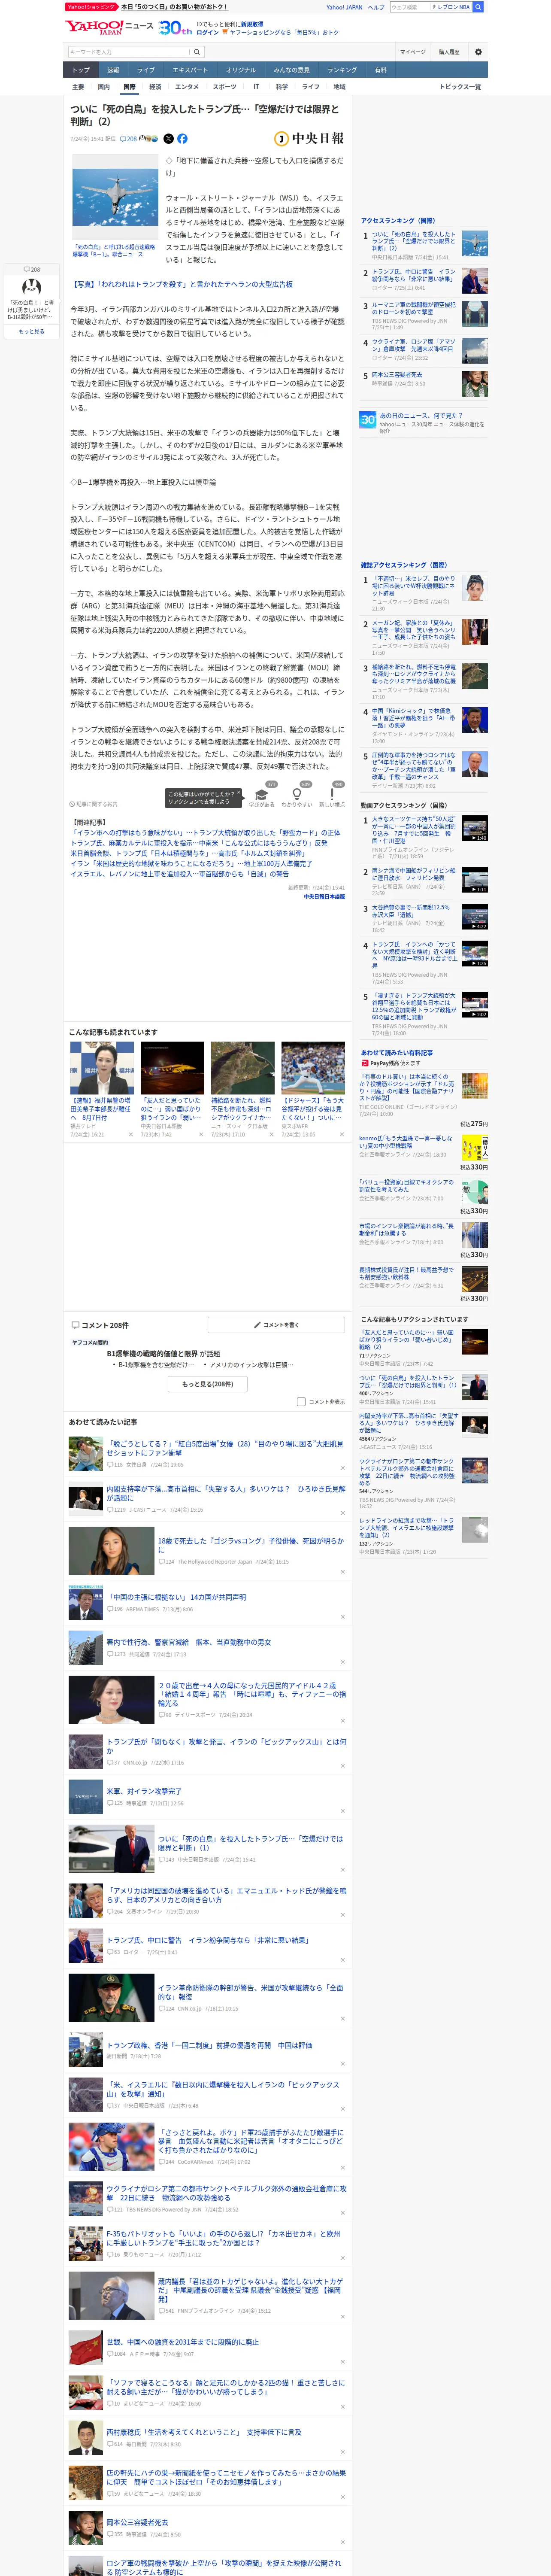Image resolution: width=551 pixels, height=2576 pixels.
Task: Select the スポーツ category tab
Action: coord(225,87)
